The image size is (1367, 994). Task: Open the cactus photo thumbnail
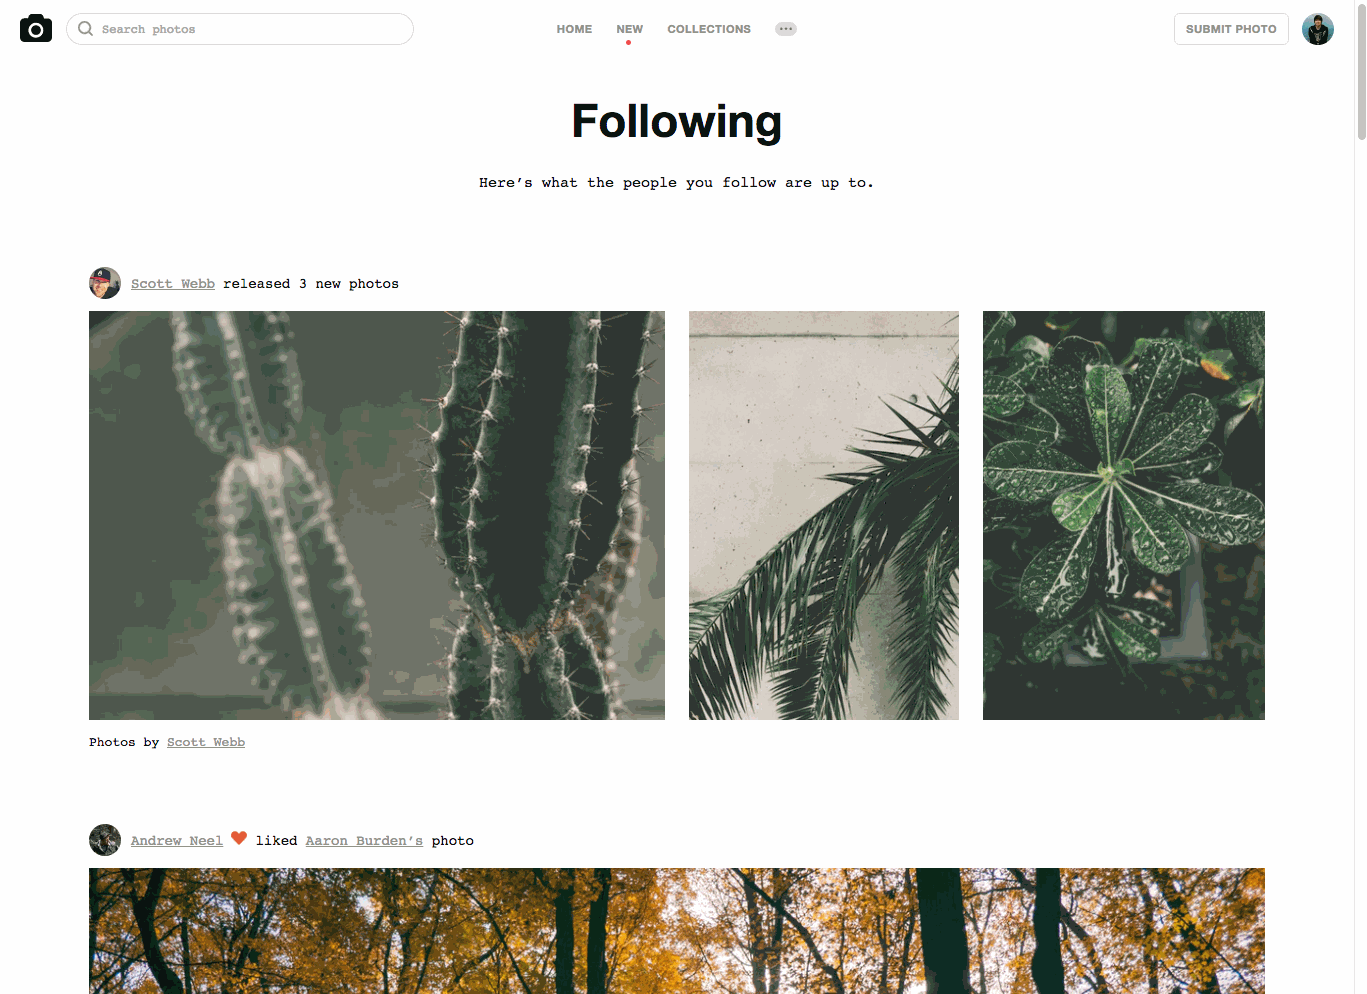coord(377,515)
